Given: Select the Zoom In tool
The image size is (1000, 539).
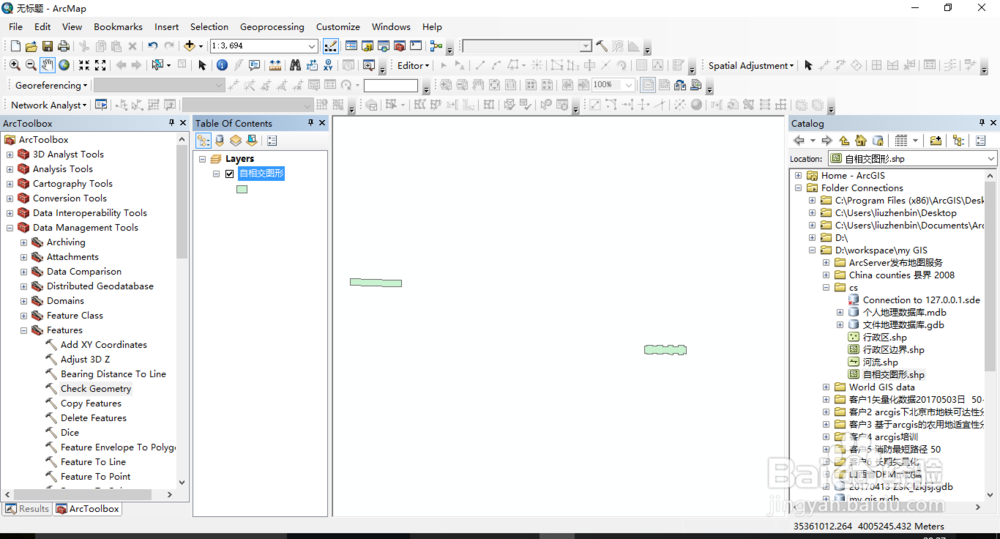Looking at the screenshot, I should (x=15, y=65).
